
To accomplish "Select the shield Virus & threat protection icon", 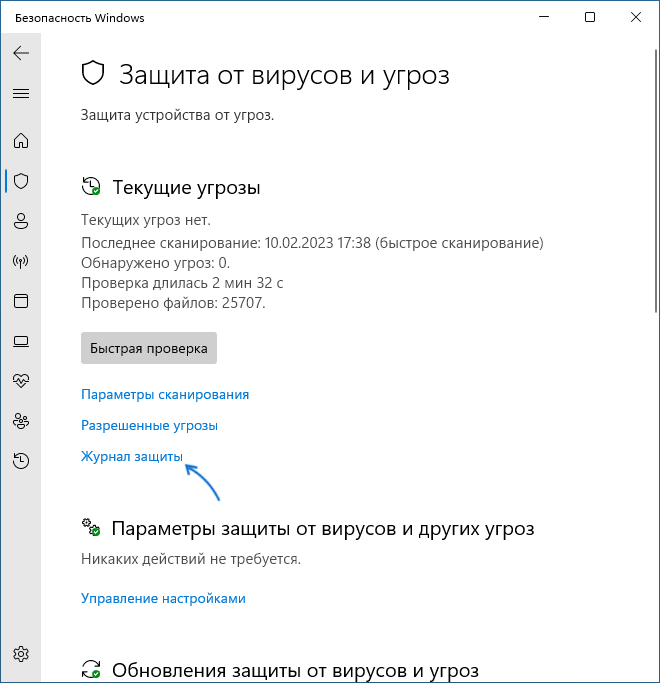I will tap(21, 181).
